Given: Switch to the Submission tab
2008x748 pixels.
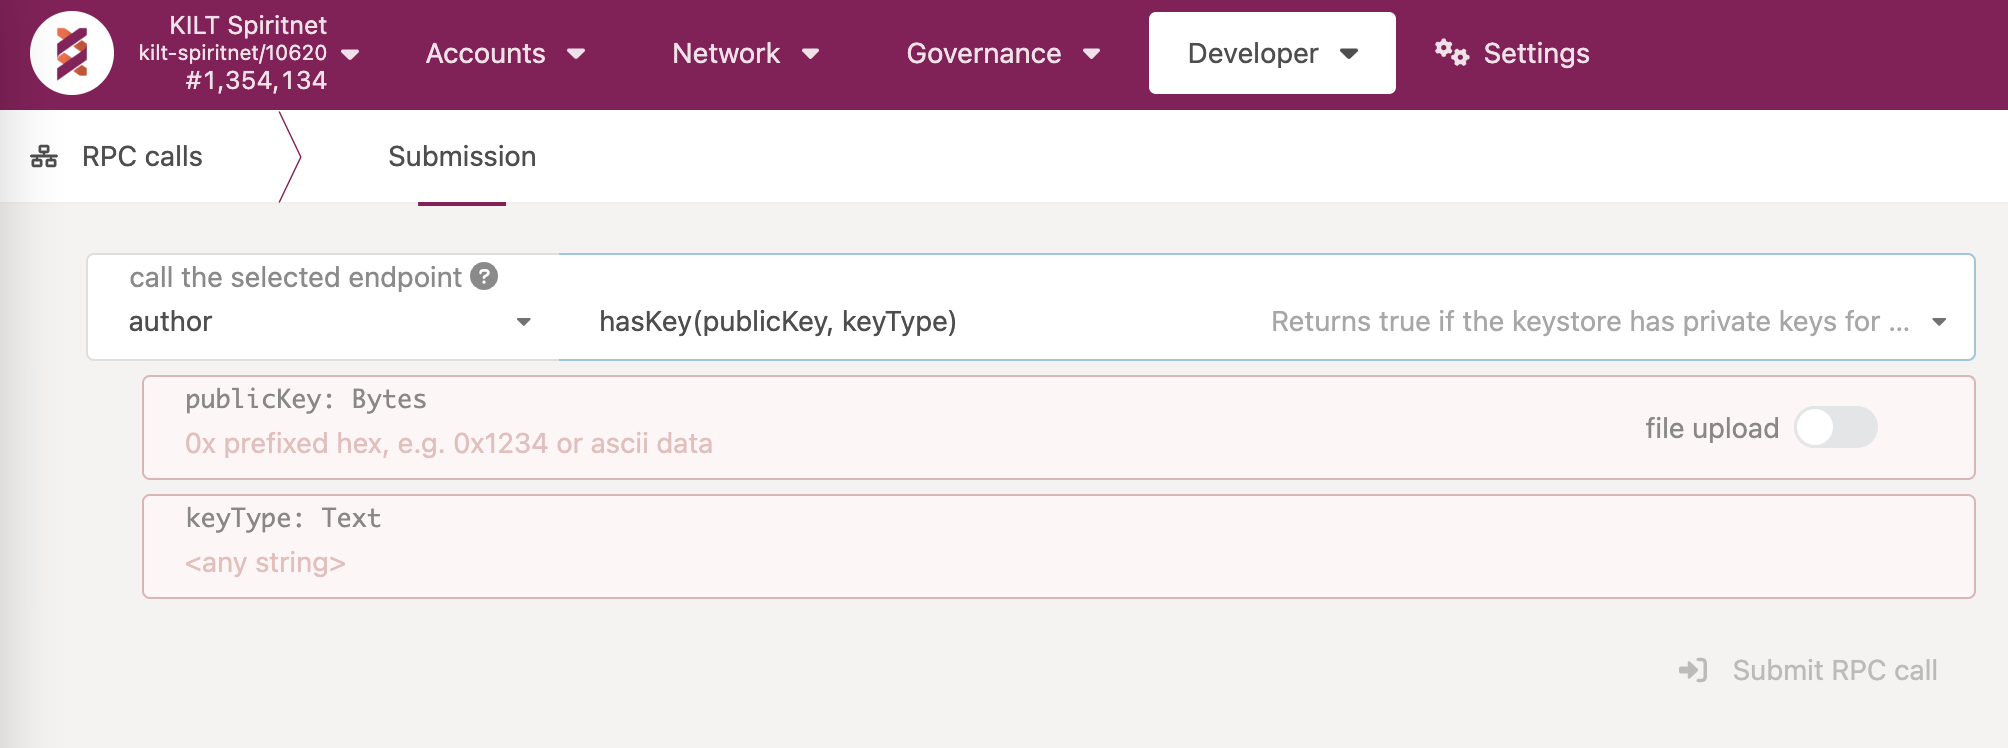Looking at the screenshot, I should coord(462,157).
